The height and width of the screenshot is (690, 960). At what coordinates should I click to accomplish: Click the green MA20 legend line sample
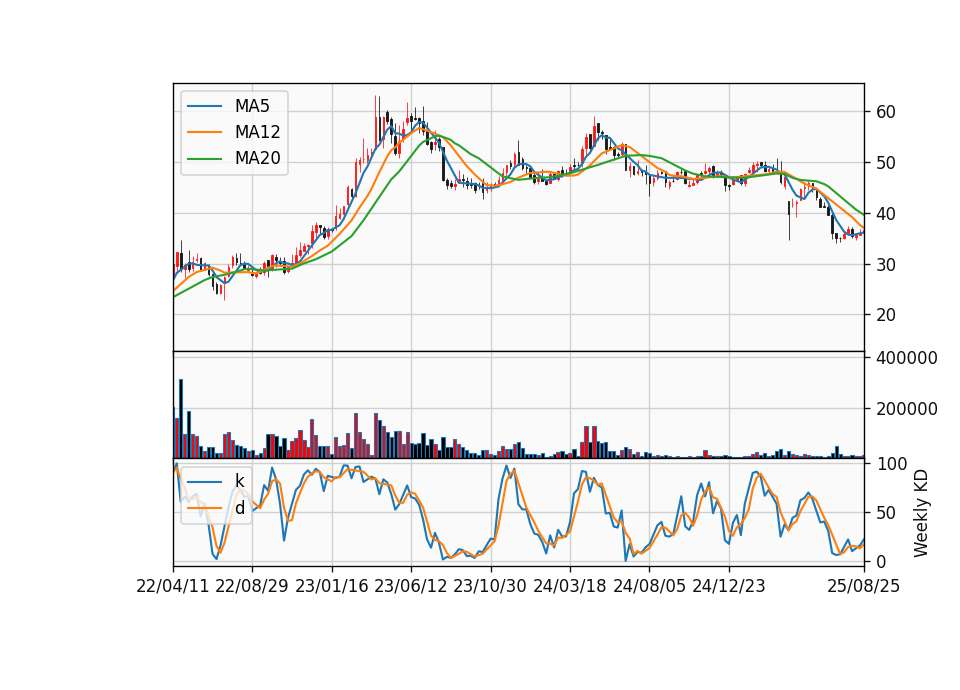coord(204,159)
